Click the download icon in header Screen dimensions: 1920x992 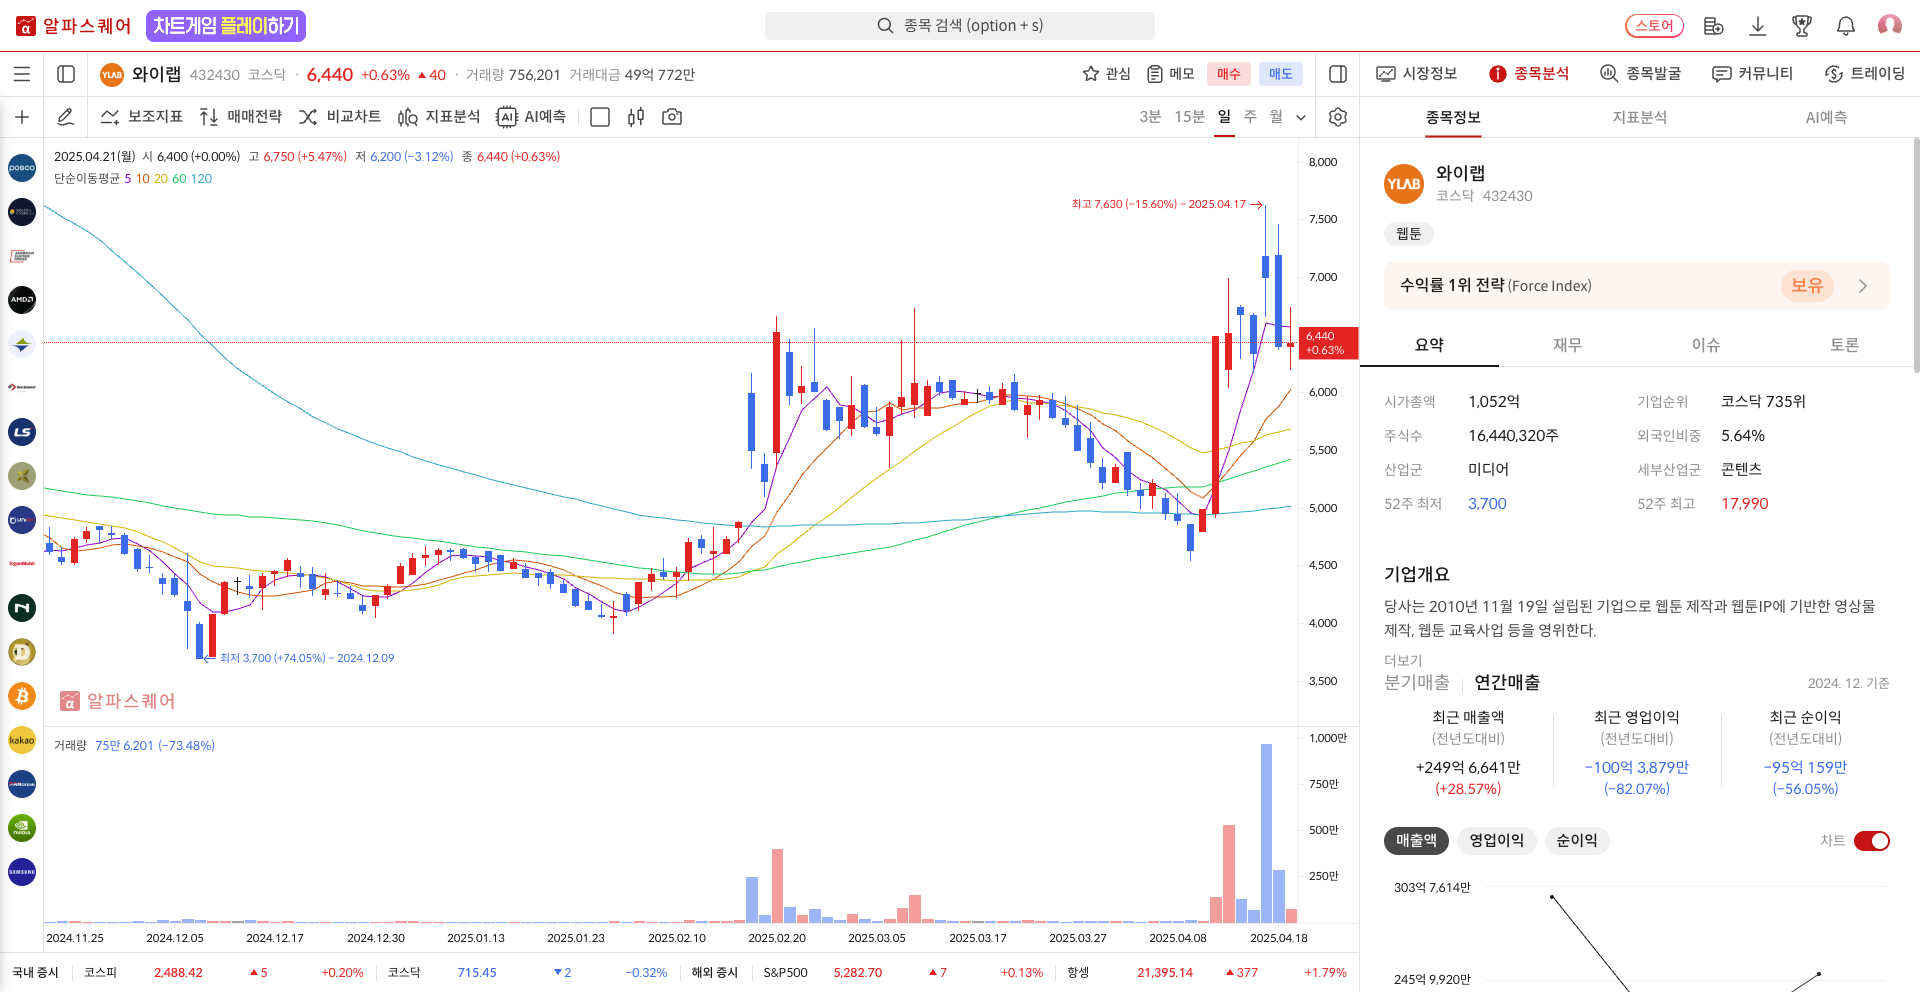(x=1758, y=26)
